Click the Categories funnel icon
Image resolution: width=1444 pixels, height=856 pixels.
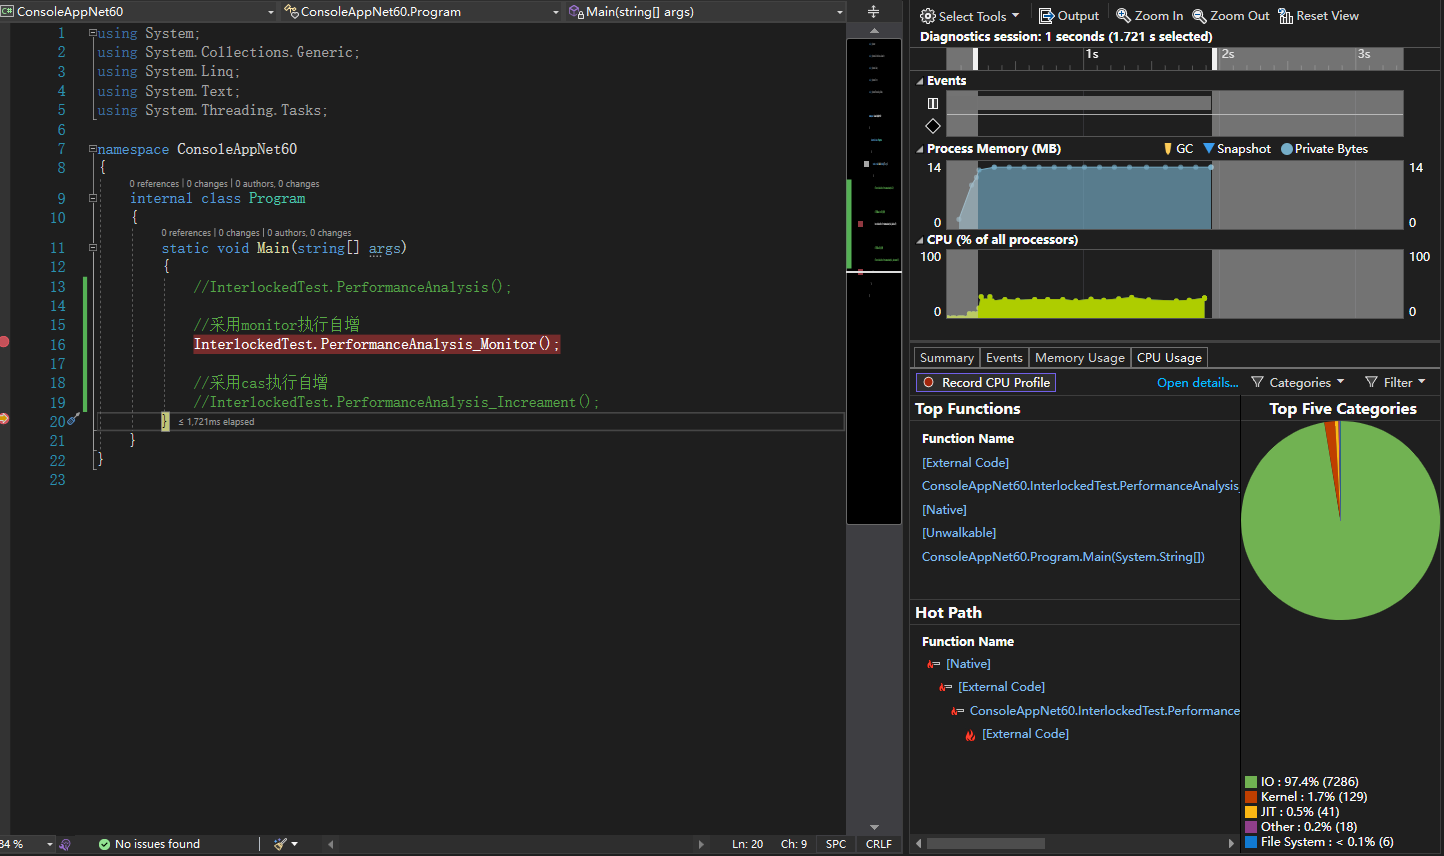click(x=1257, y=382)
